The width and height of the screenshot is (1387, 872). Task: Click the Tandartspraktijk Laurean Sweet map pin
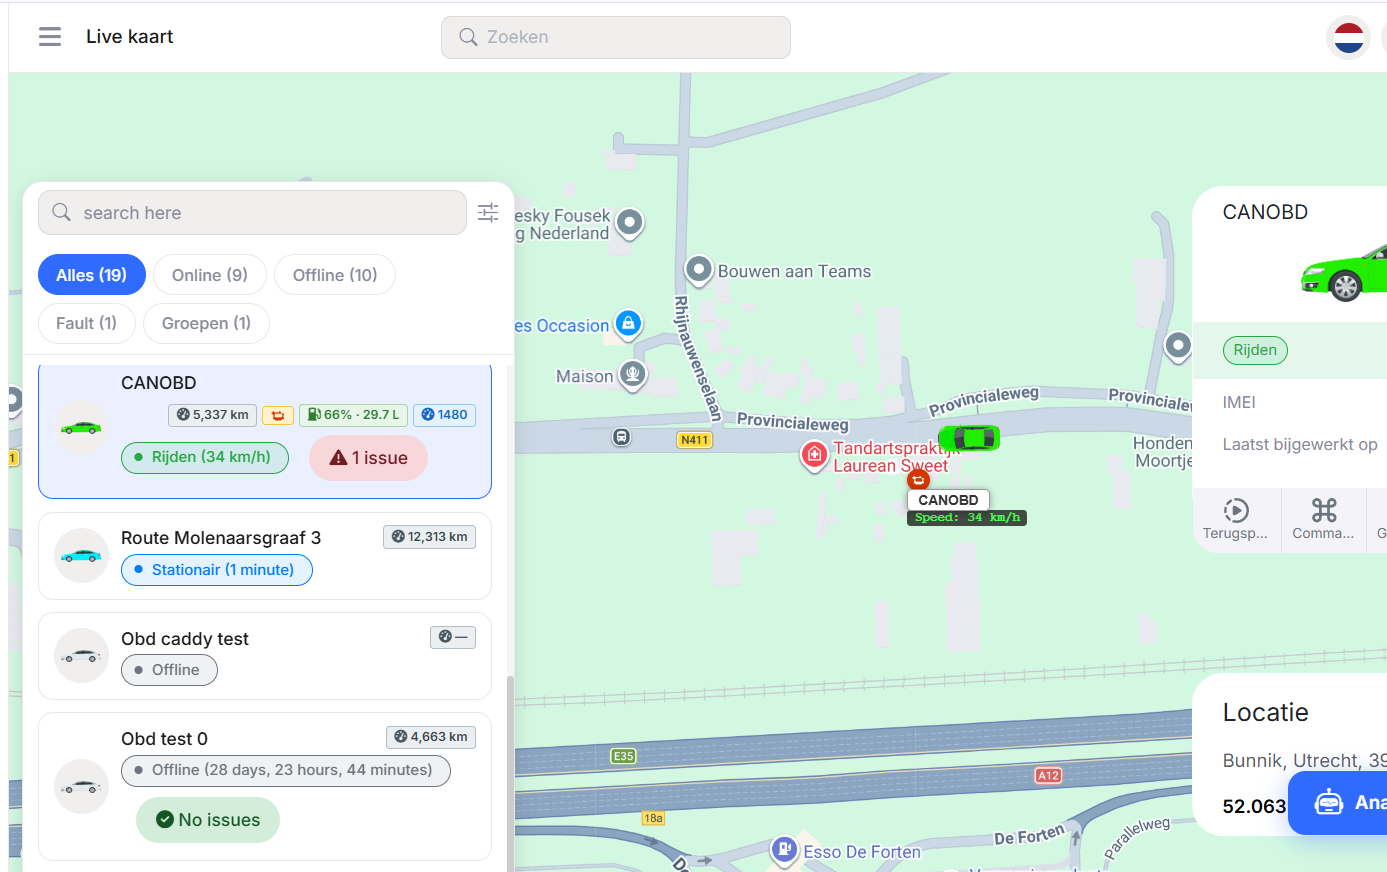click(814, 456)
